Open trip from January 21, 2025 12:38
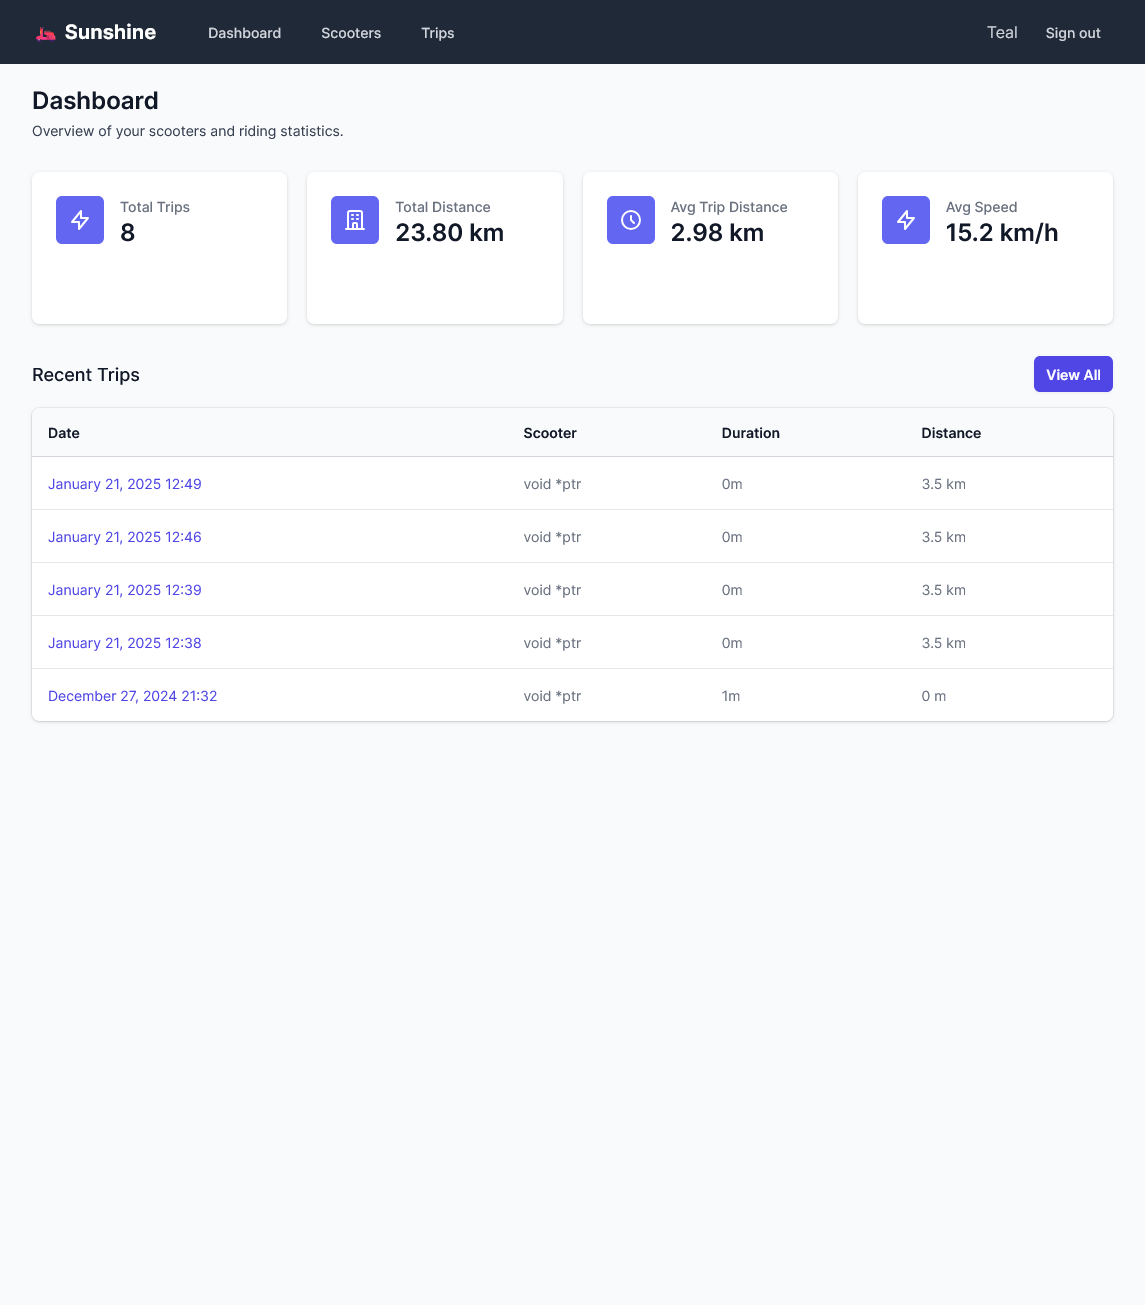This screenshot has width=1145, height=1305. point(125,643)
